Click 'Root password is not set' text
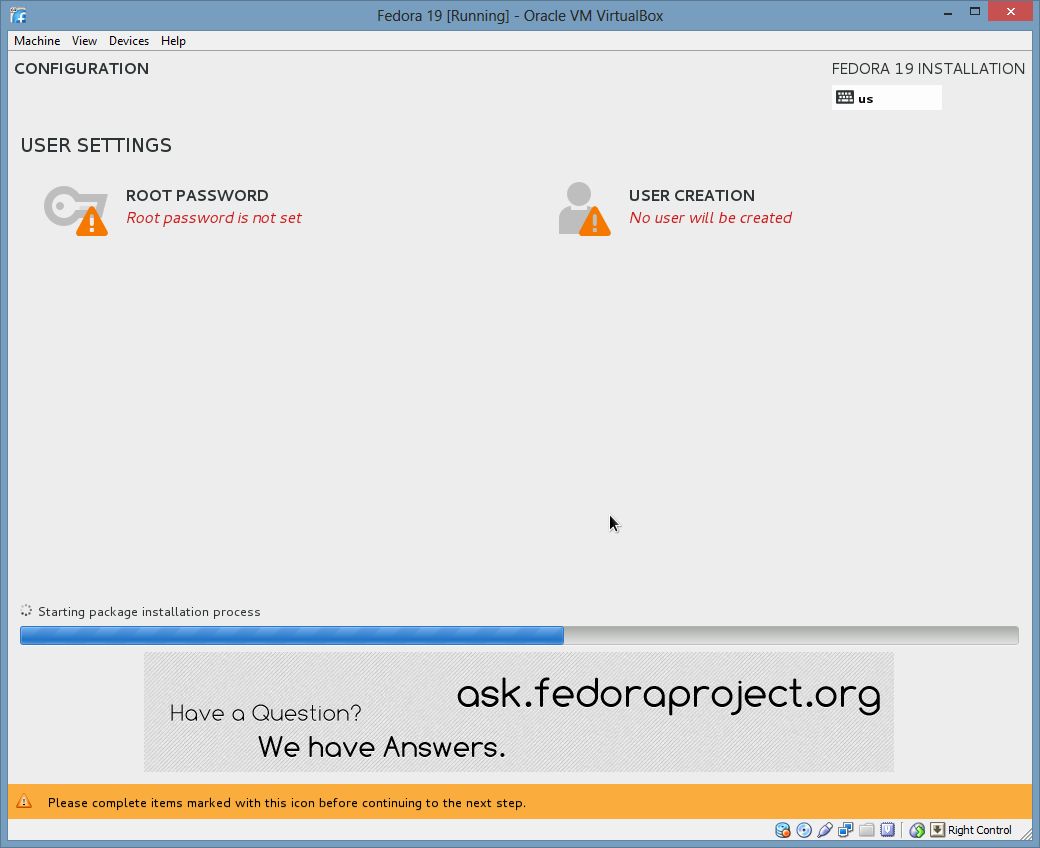 214,218
